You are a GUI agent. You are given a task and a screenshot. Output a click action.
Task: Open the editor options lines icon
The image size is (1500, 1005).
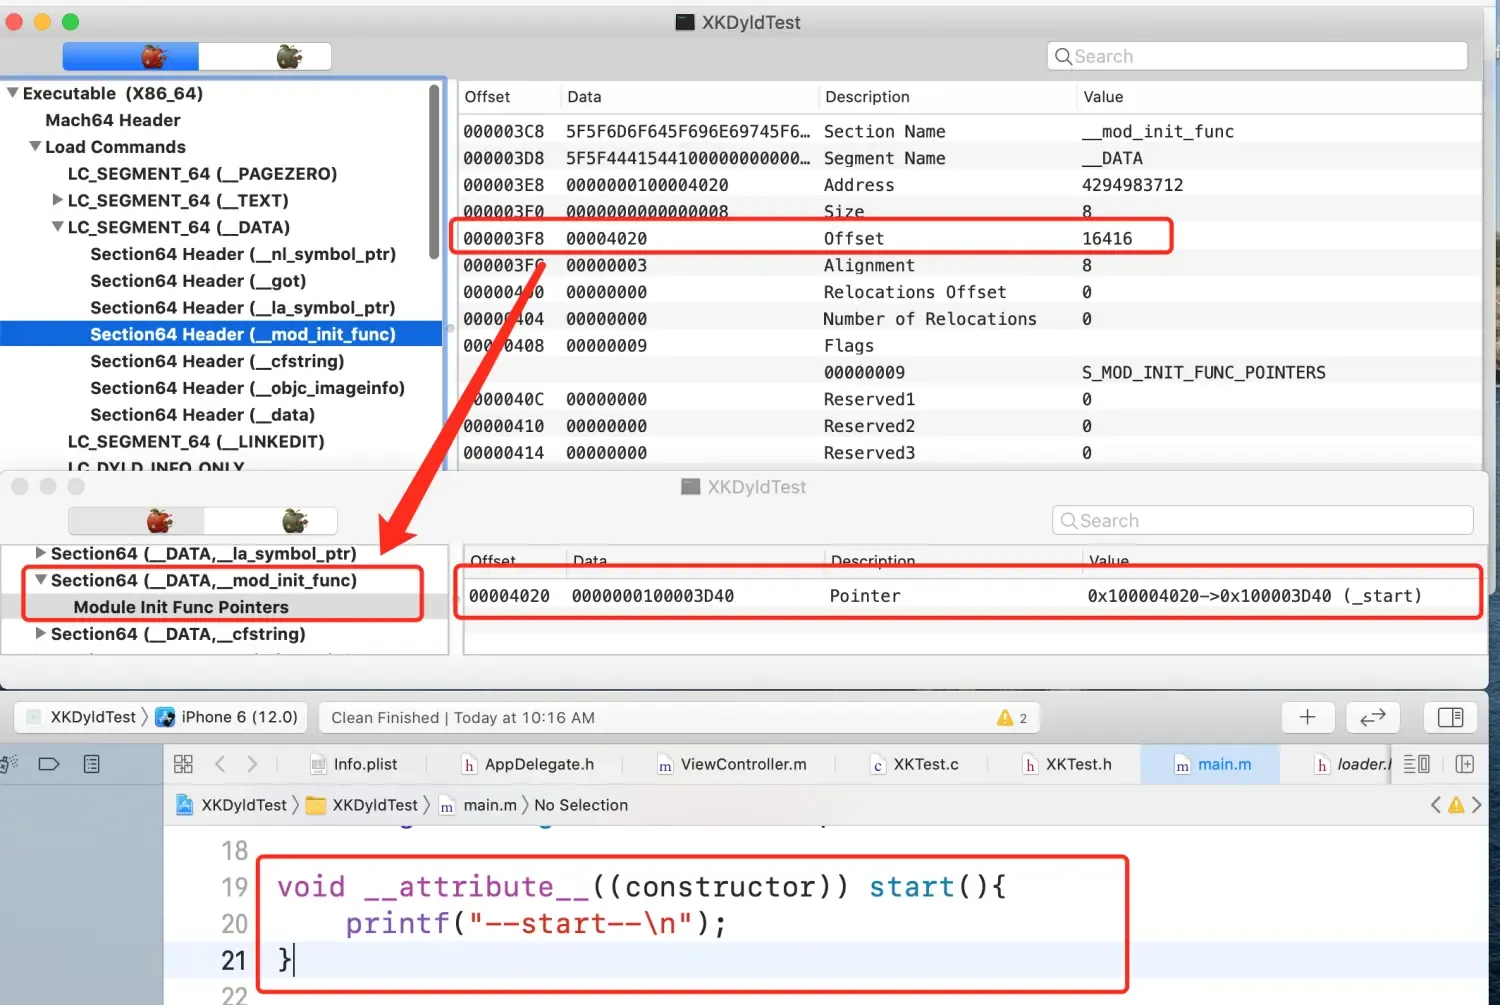coord(1416,764)
